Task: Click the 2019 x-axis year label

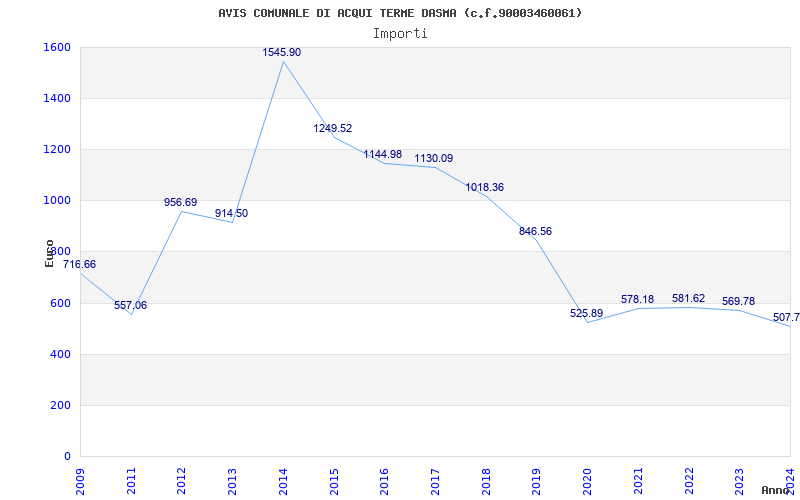Action: pyautogui.click(x=536, y=481)
